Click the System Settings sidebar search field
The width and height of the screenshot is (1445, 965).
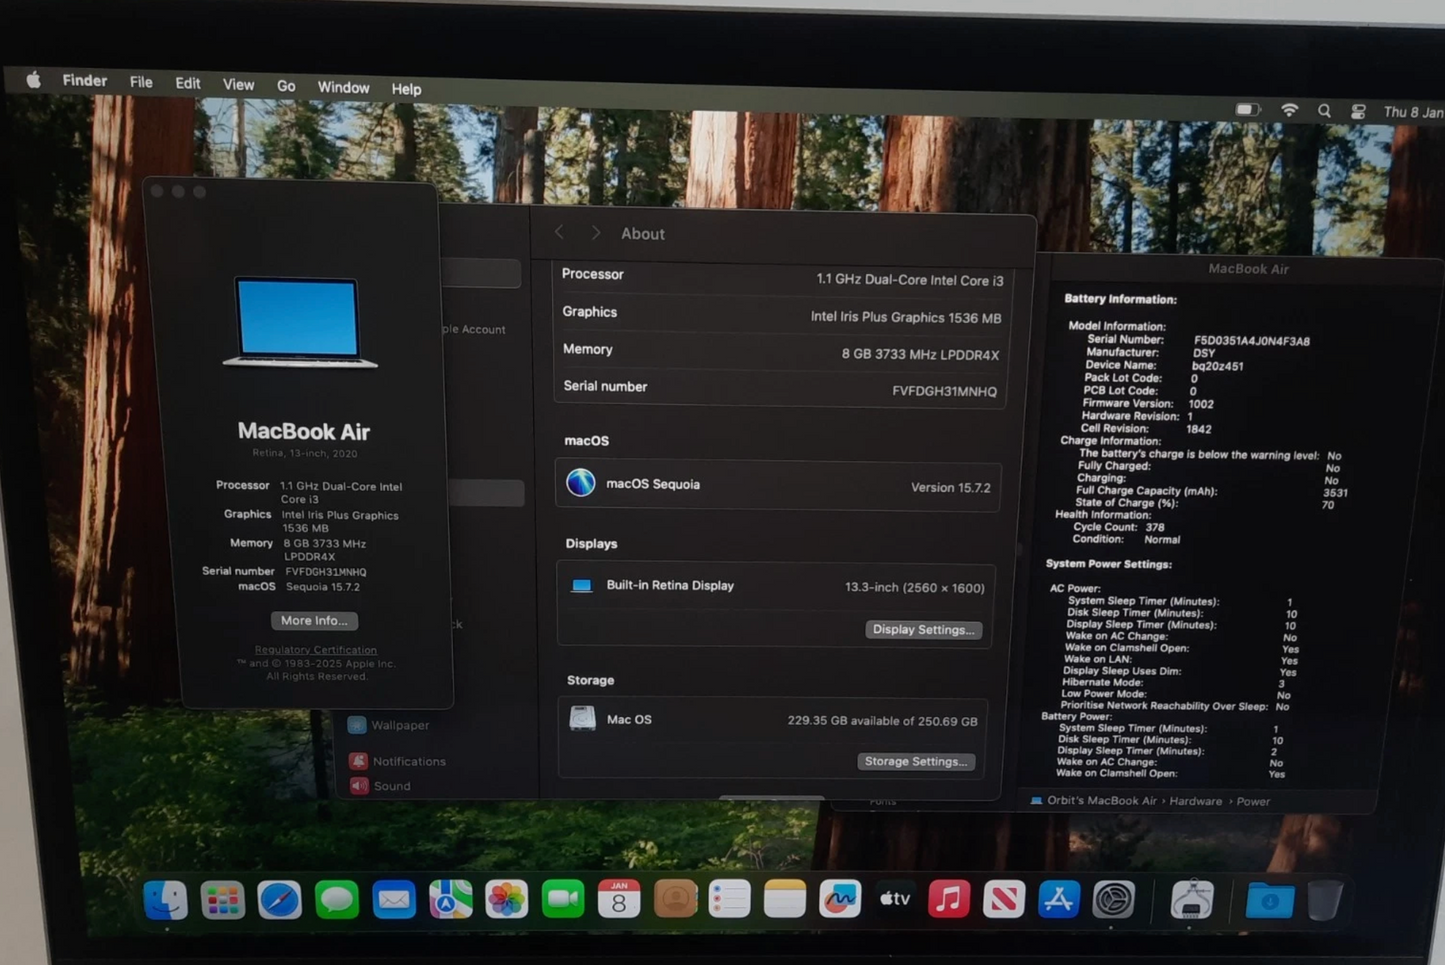point(482,273)
